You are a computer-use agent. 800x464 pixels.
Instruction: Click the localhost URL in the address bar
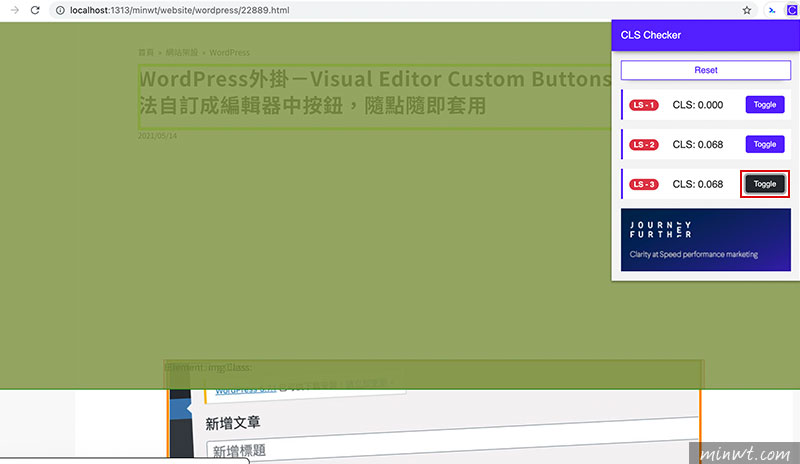tap(180, 10)
